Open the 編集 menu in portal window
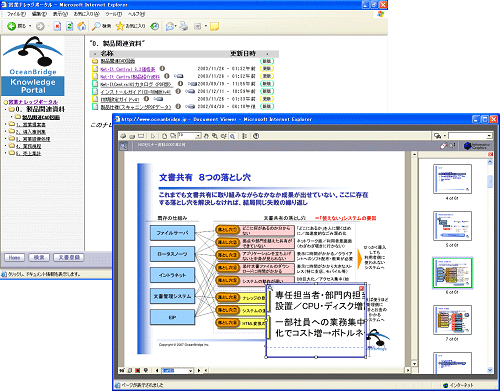The image size is (502, 392). pyautogui.click(x=39, y=14)
